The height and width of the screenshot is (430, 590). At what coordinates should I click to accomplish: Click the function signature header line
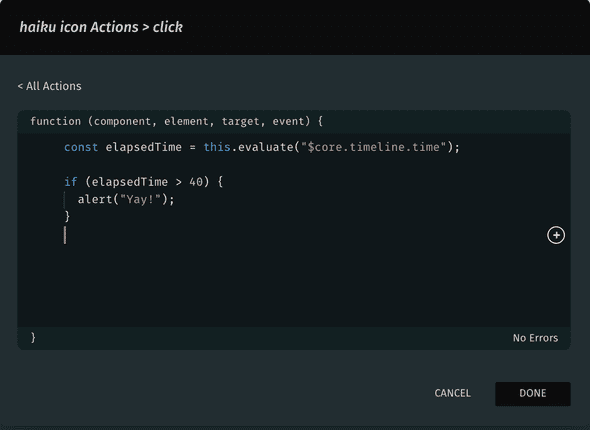[x=176, y=122]
